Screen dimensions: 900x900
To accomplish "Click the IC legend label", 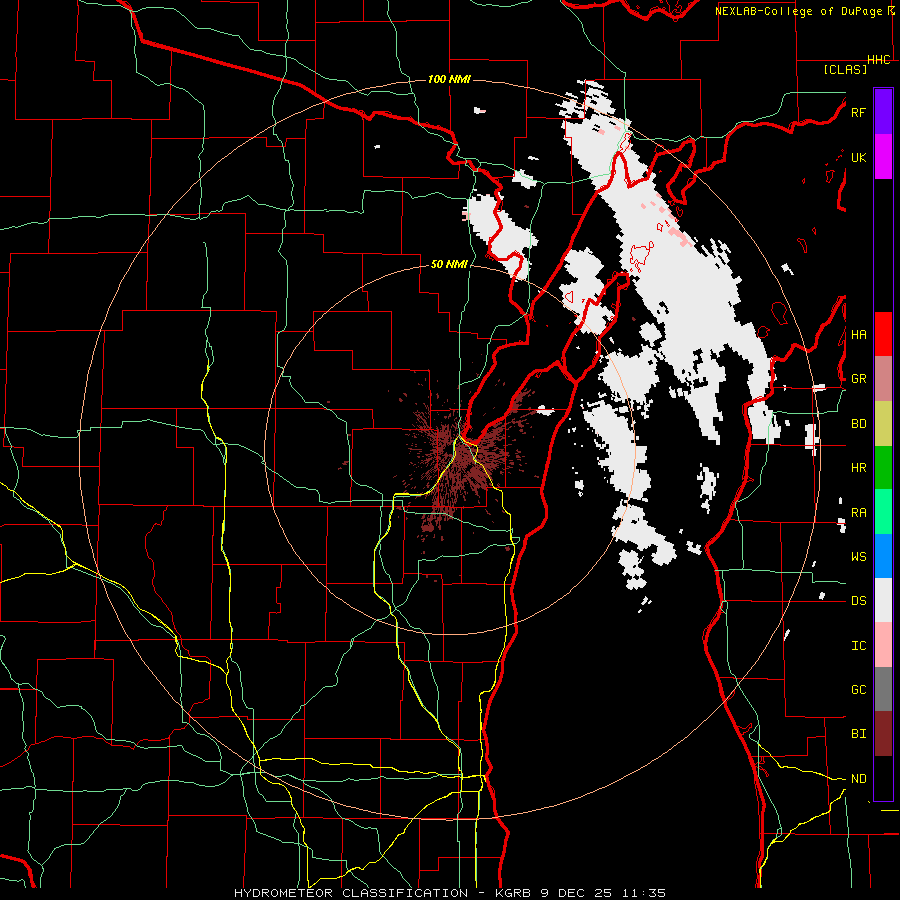I will click(x=858, y=646).
